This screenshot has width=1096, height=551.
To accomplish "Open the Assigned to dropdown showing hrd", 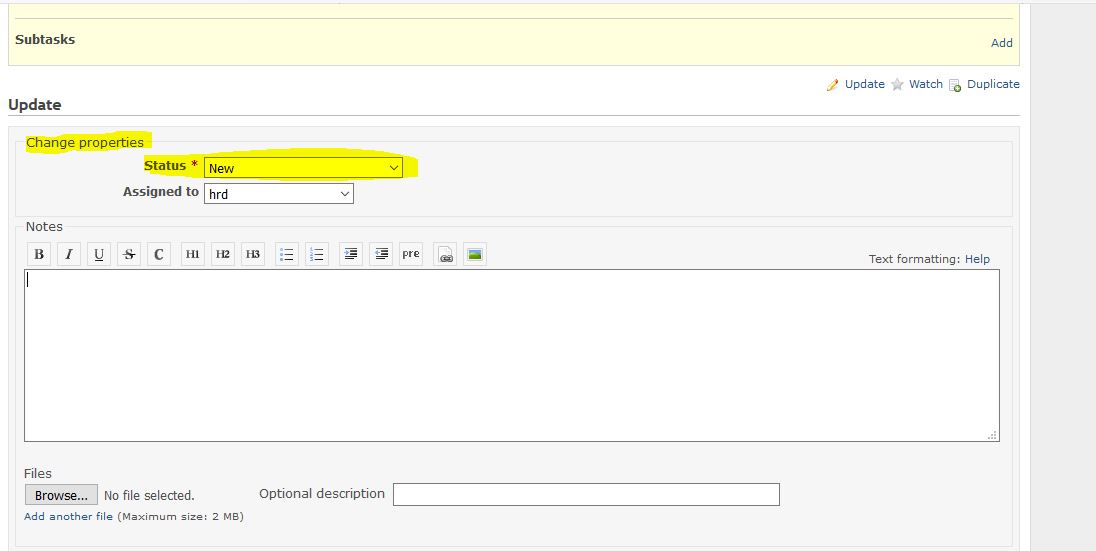I will point(279,194).
